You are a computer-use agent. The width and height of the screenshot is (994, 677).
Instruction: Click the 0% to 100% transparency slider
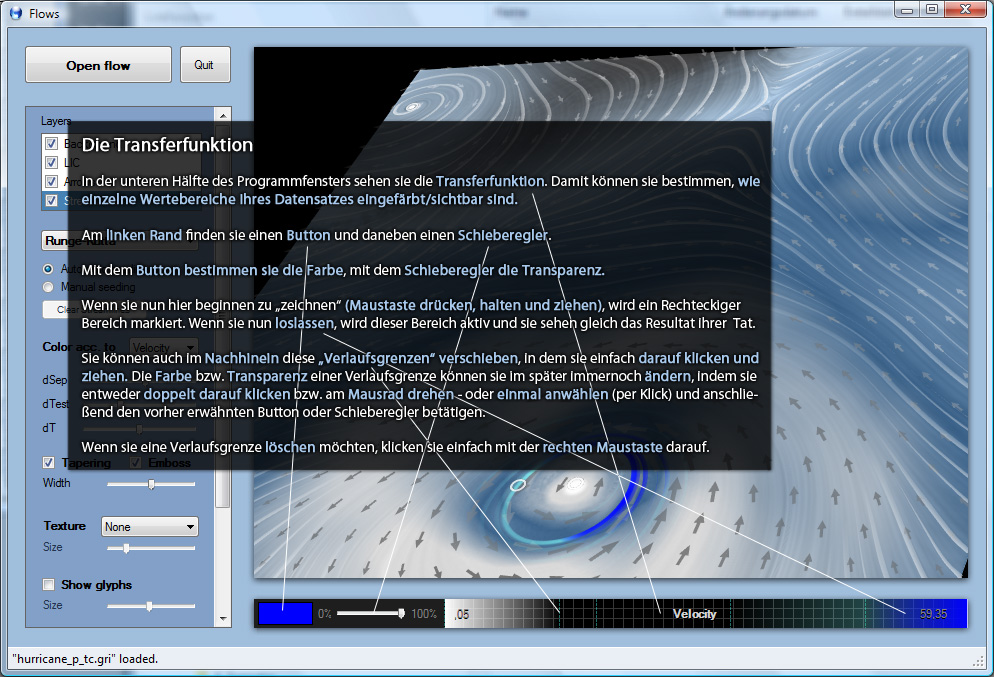pyautogui.click(x=371, y=614)
